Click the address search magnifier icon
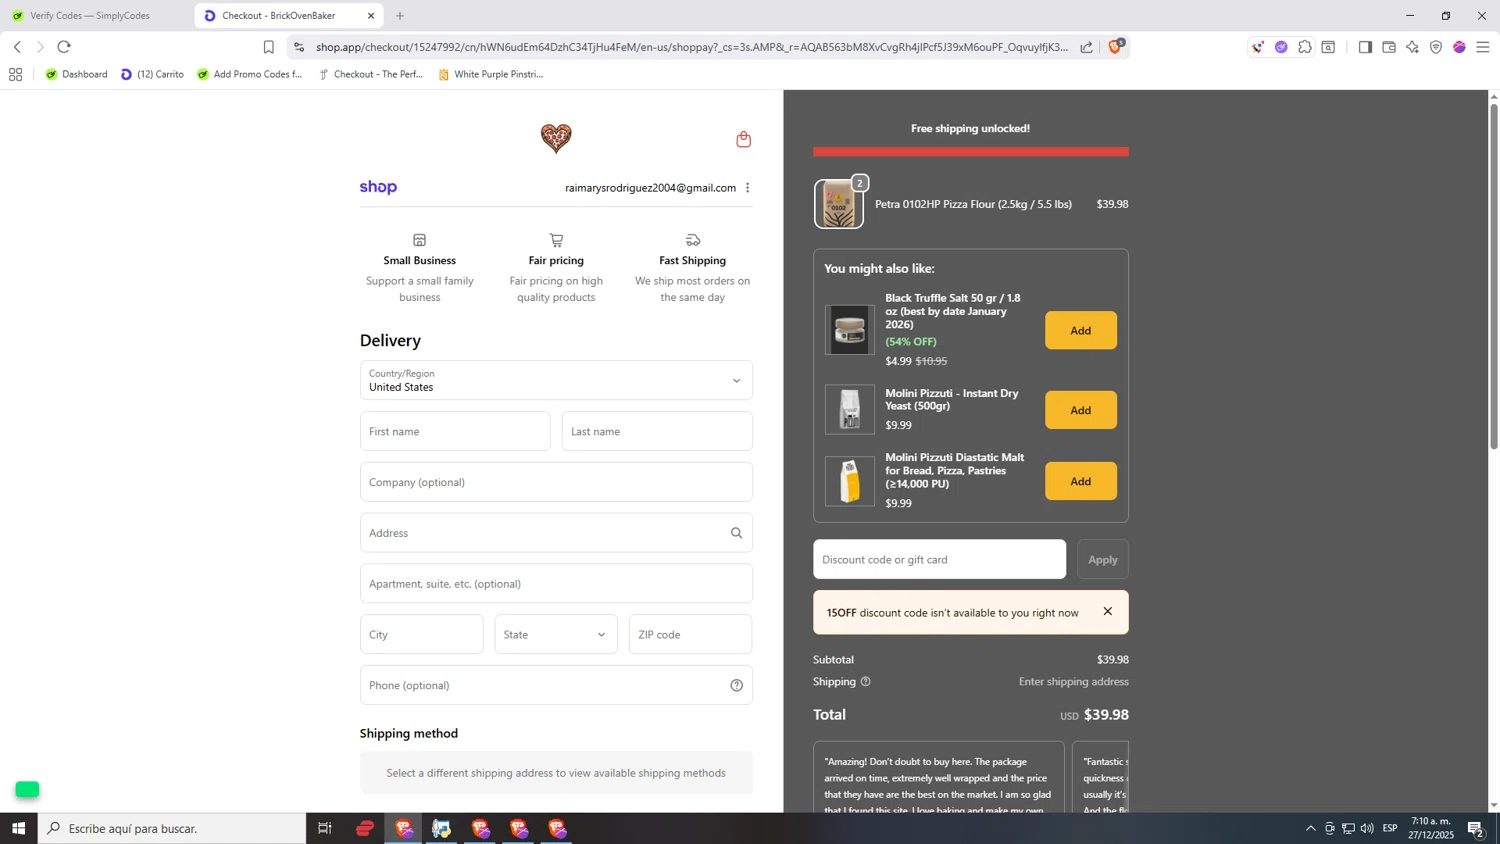 (736, 533)
